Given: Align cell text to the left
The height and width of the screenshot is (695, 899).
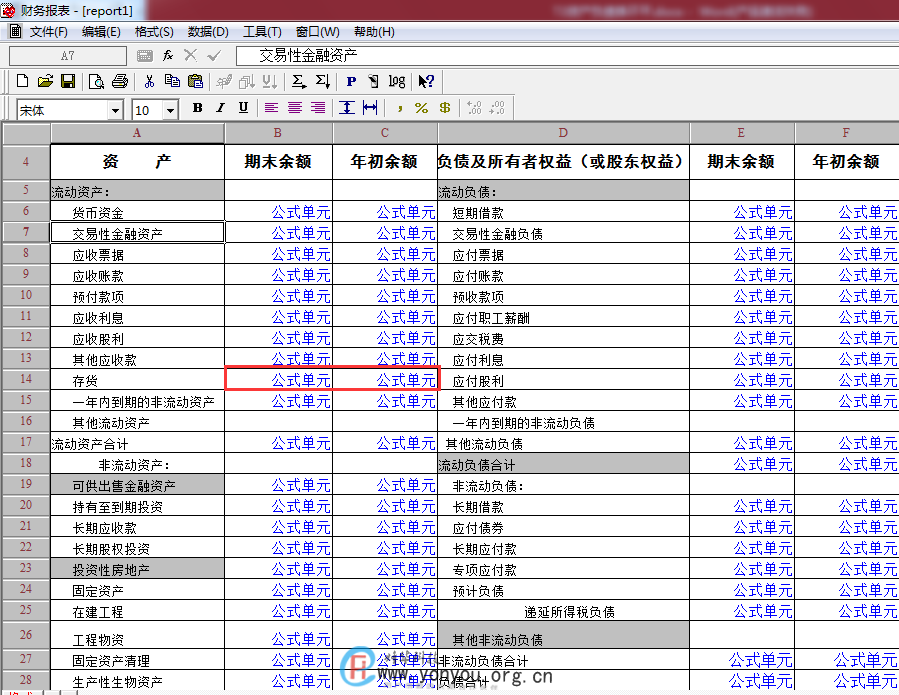Looking at the screenshot, I should (271, 108).
